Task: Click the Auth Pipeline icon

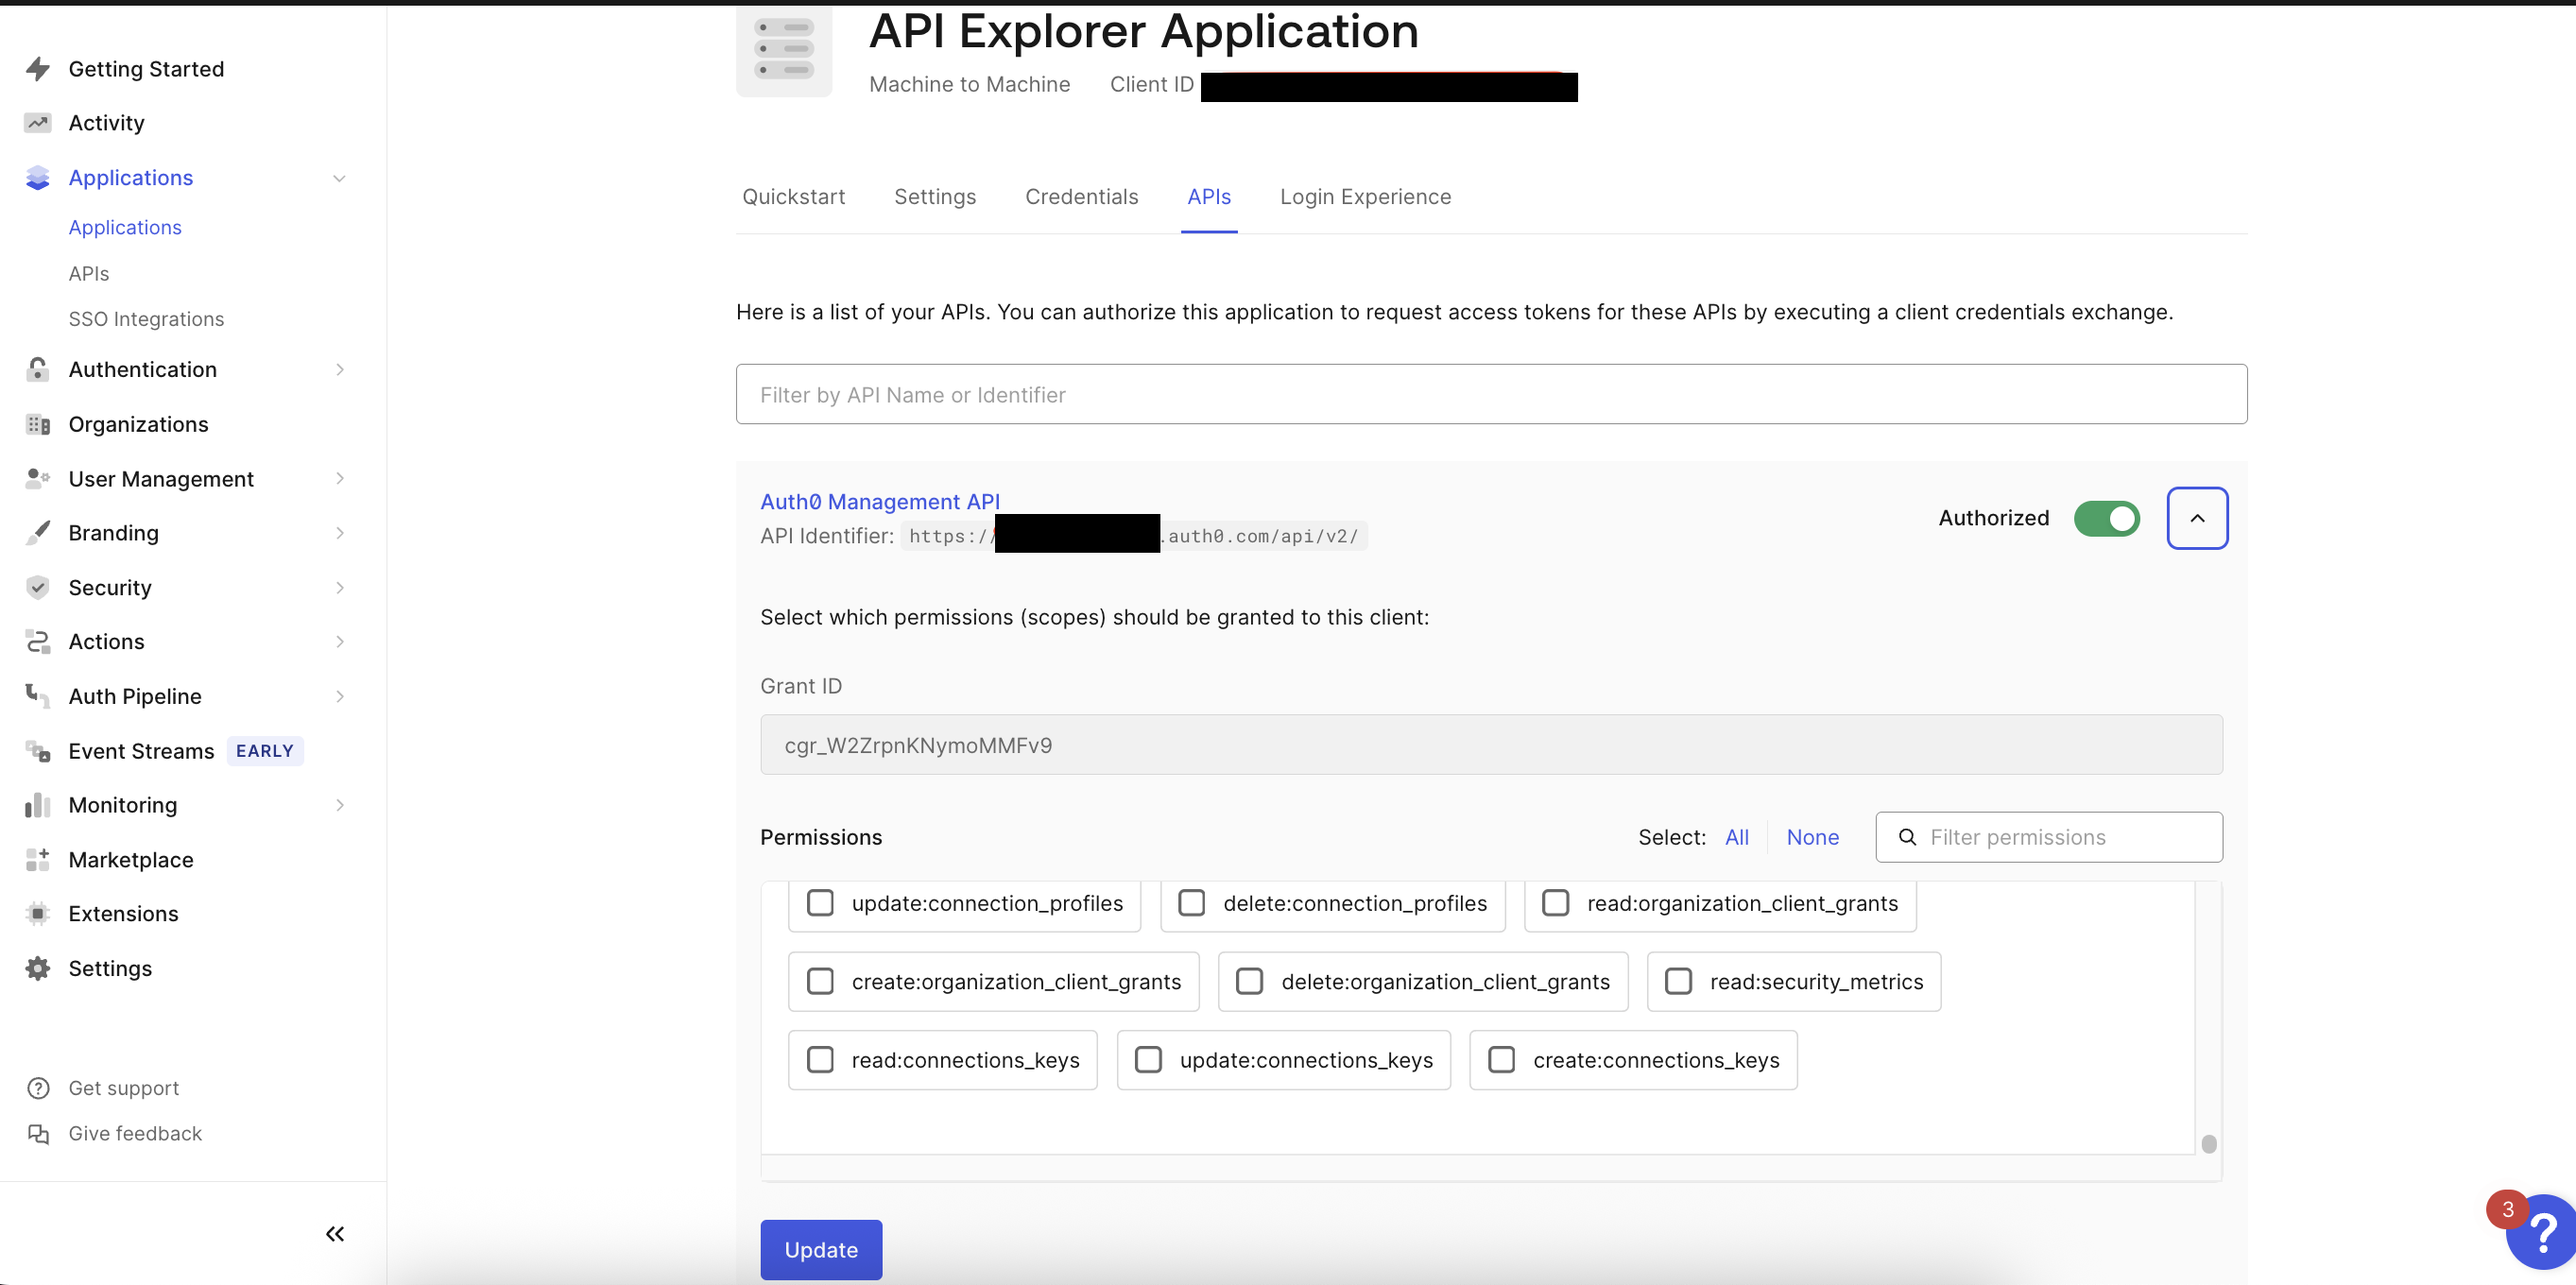Action: pos(38,696)
